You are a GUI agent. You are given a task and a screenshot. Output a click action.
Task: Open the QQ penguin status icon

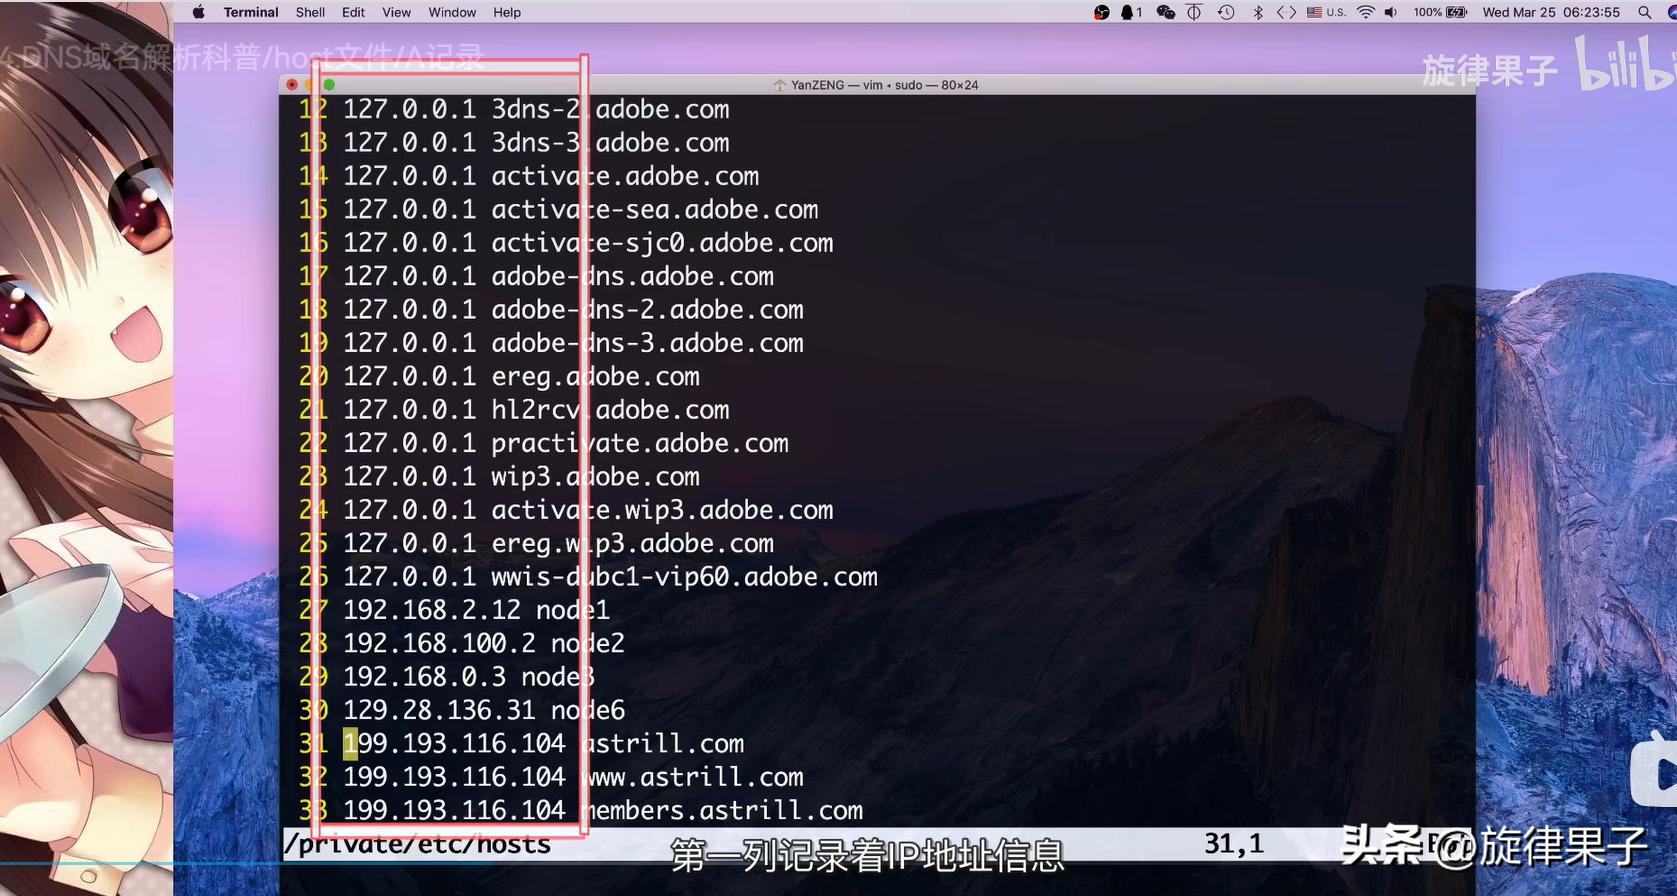click(1131, 12)
